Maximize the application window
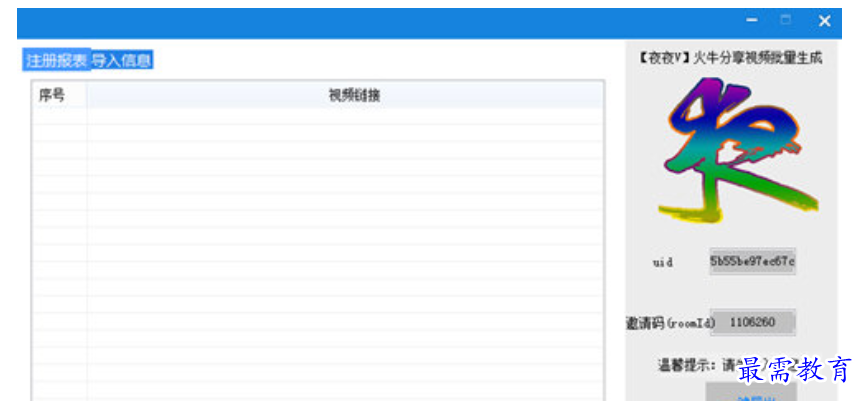 pos(786,20)
